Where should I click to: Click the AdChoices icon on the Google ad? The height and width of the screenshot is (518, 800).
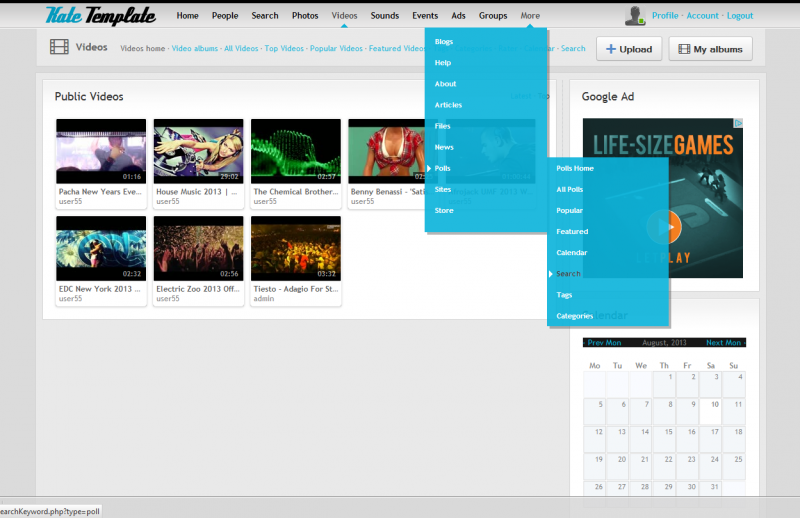point(738,123)
